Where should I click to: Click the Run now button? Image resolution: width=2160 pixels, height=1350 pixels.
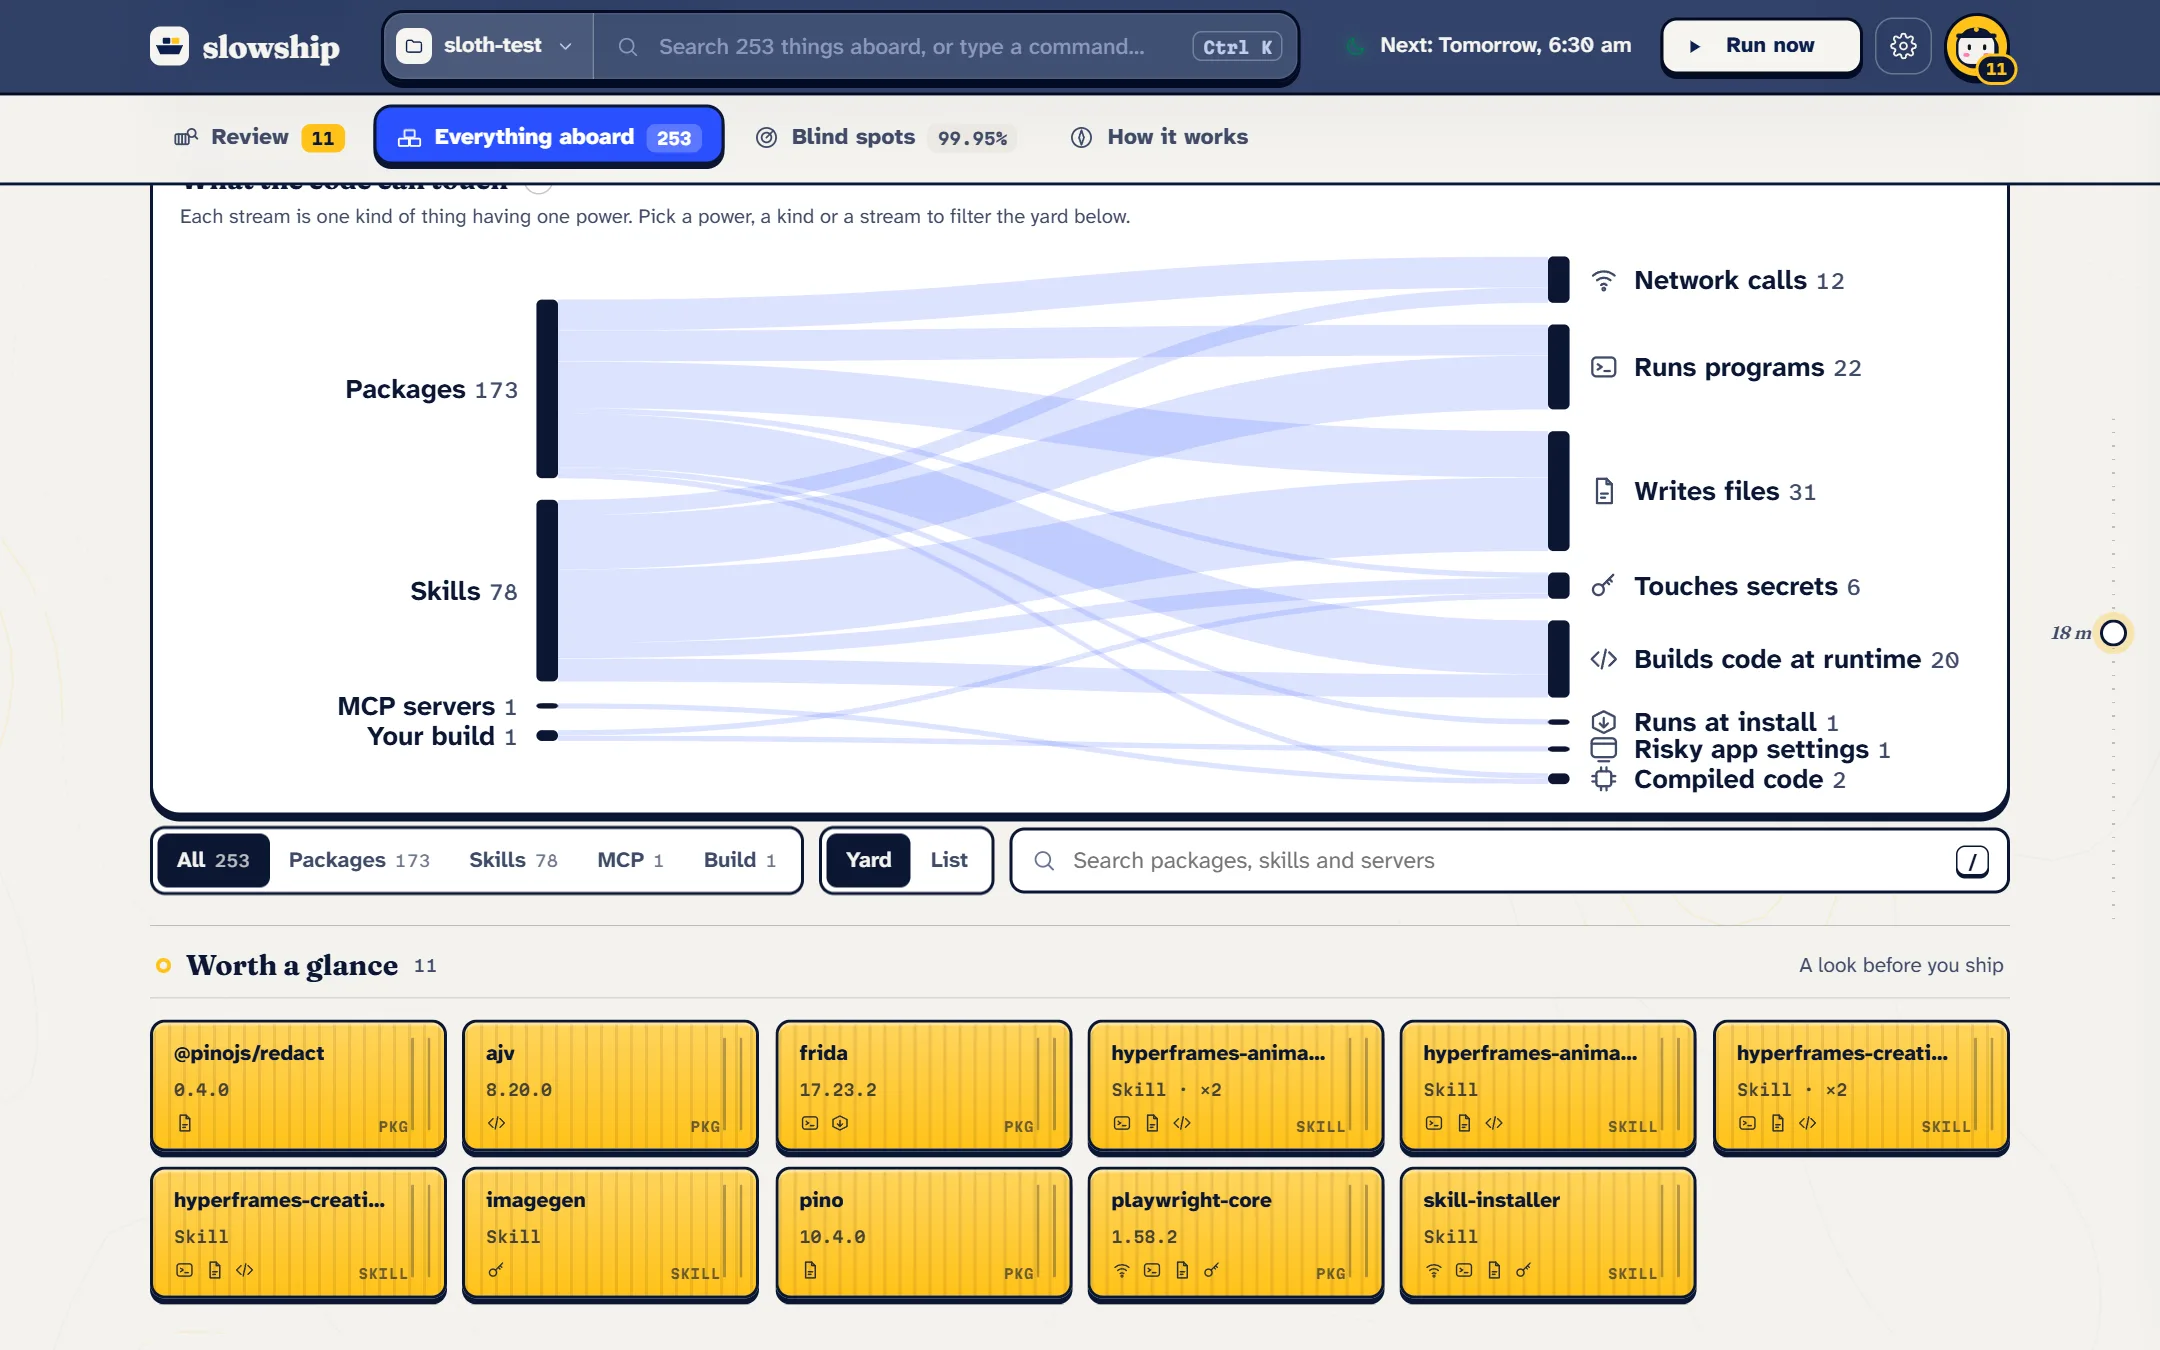coord(1761,46)
